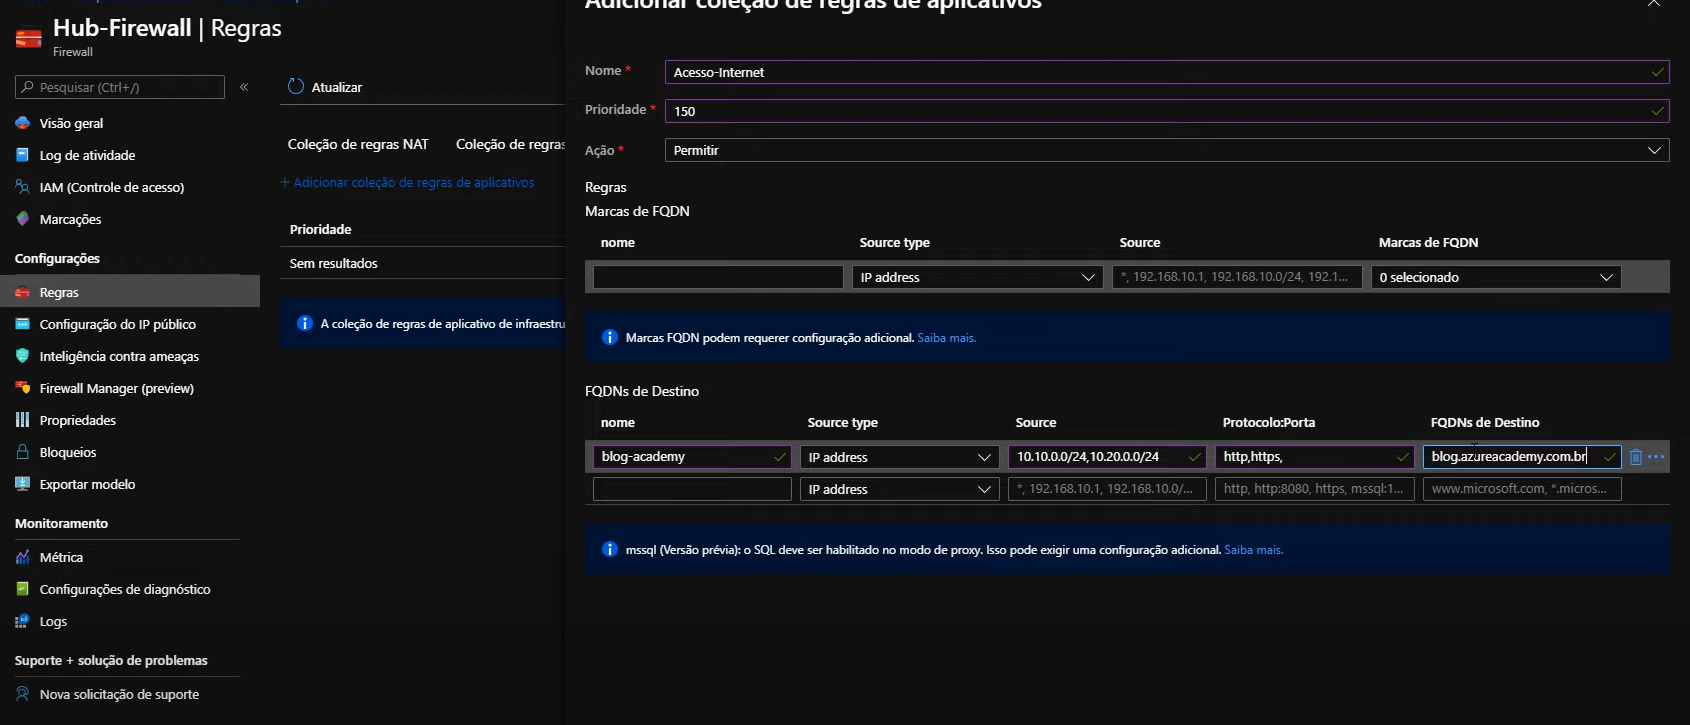The height and width of the screenshot is (725, 1690).
Task: Click the Propriedades bars icon
Action: [x=22, y=420]
